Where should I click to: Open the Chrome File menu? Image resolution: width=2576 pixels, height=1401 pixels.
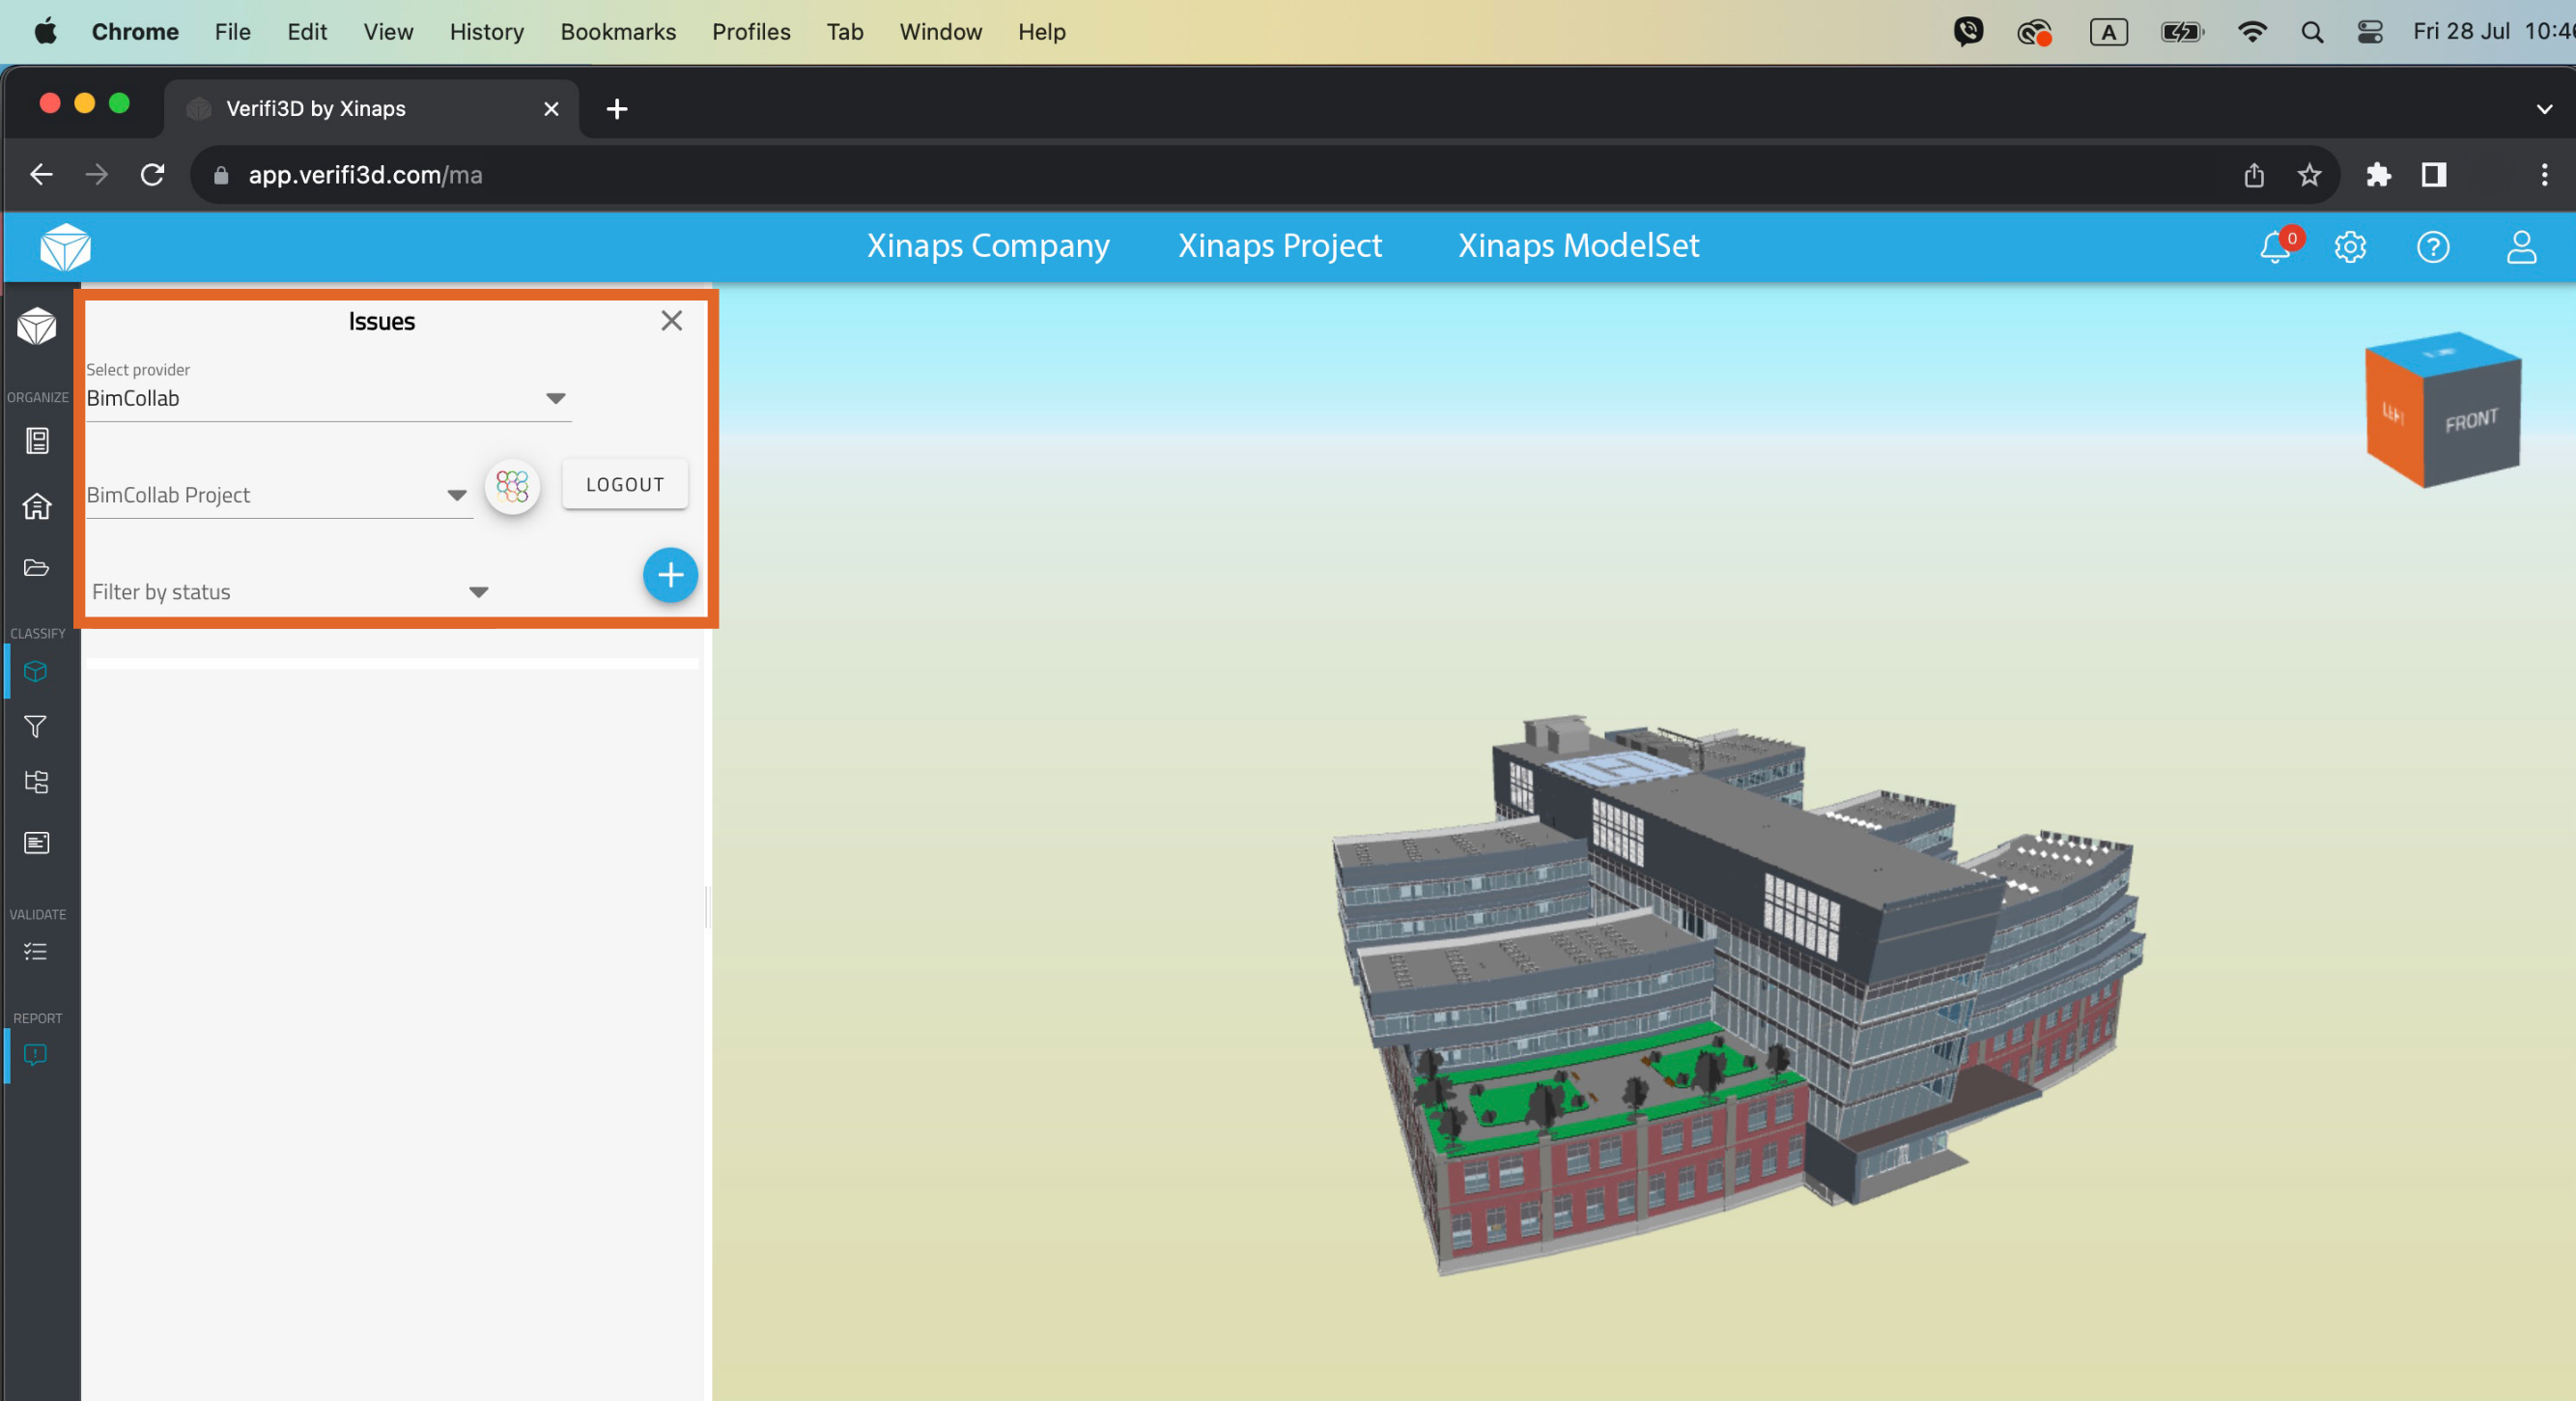point(232,32)
